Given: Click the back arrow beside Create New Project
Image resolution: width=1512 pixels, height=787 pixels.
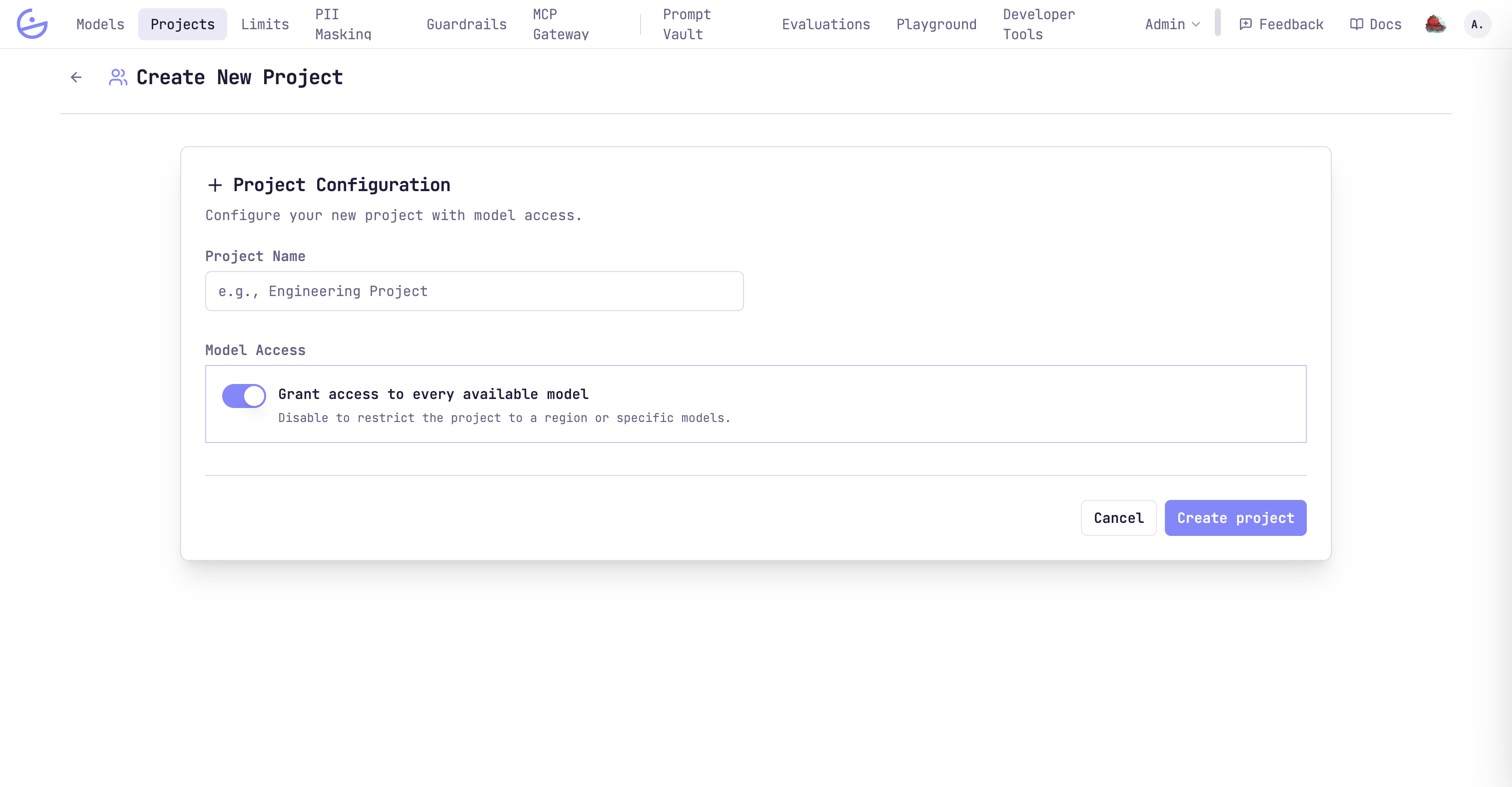Looking at the screenshot, I should click(76, 77).
